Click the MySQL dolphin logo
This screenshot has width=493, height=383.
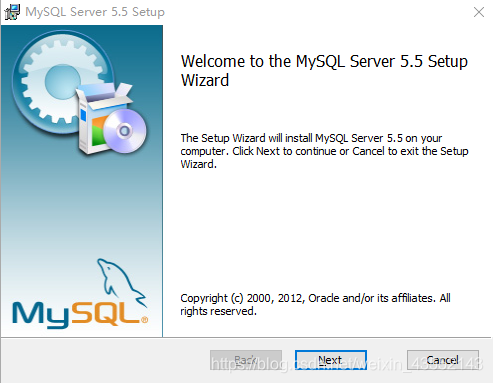pyautogui.click(x=80, y=293)
